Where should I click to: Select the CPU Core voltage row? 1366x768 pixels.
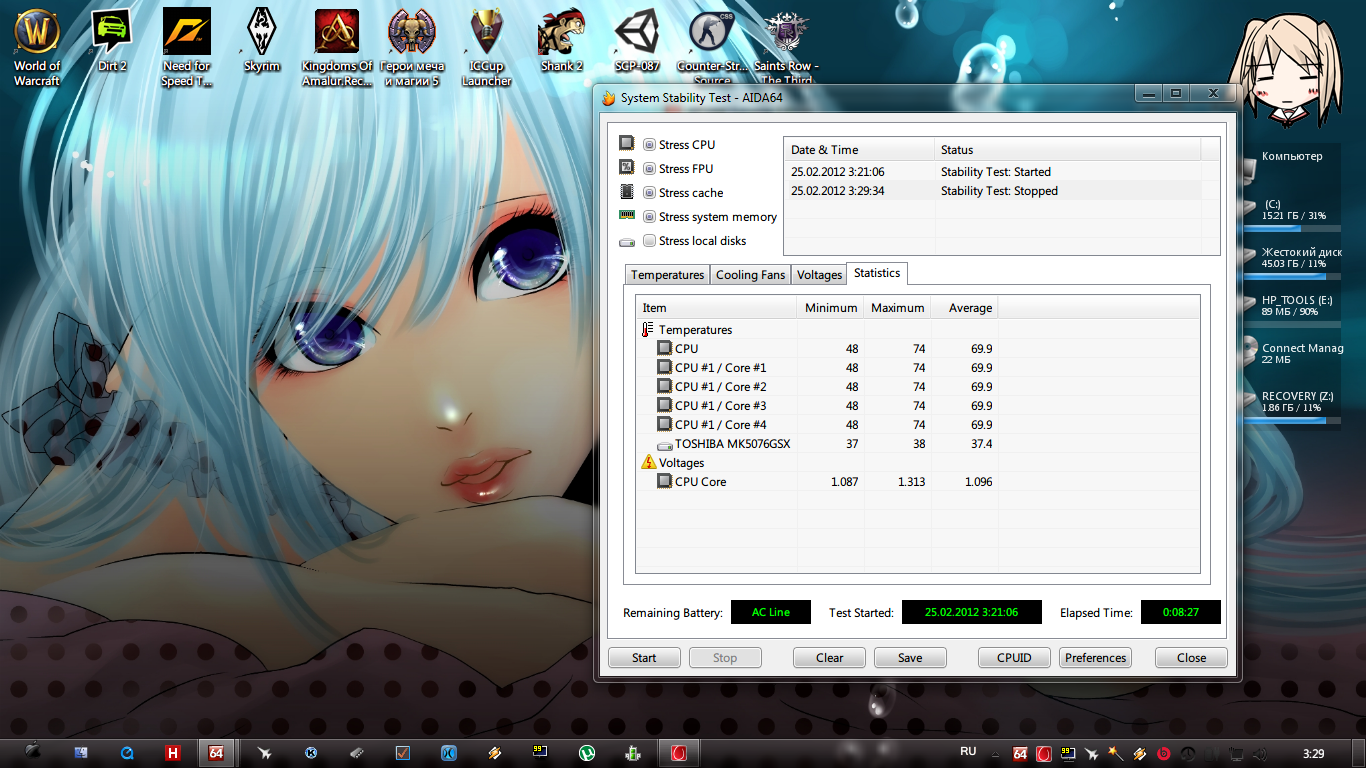(x=917, y=482)
